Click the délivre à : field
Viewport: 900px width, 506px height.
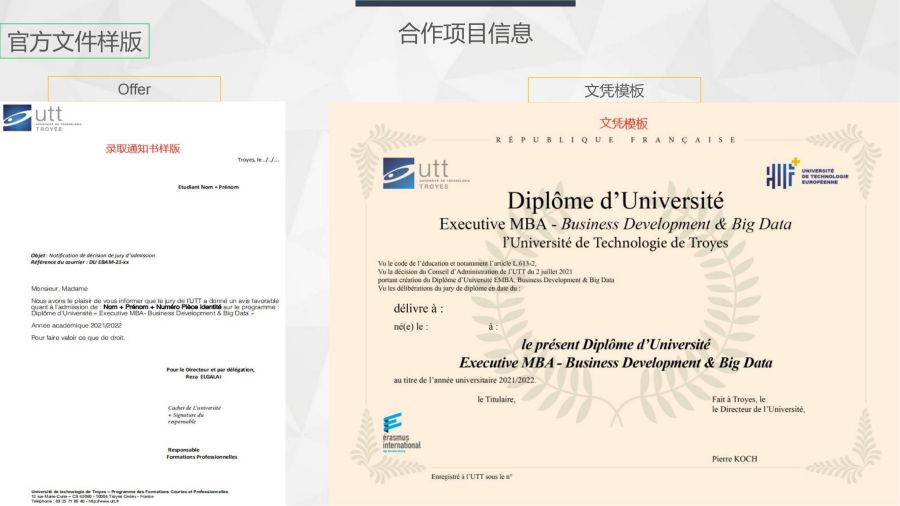(418, 308)
